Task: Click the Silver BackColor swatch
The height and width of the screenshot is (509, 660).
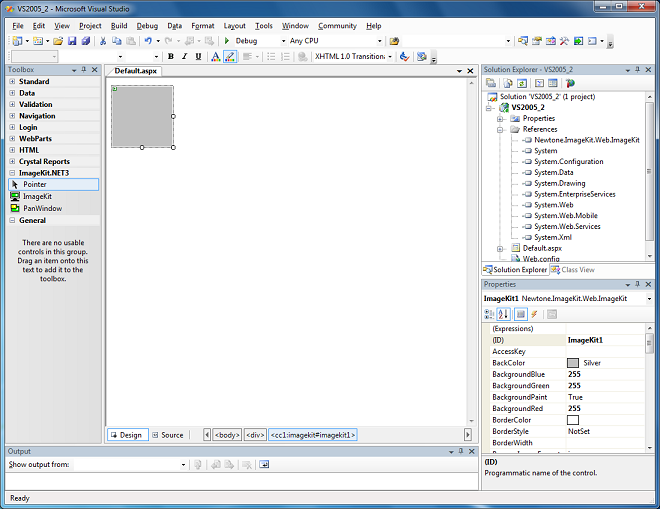Action: pyautogui.click(x=573, y=363)
